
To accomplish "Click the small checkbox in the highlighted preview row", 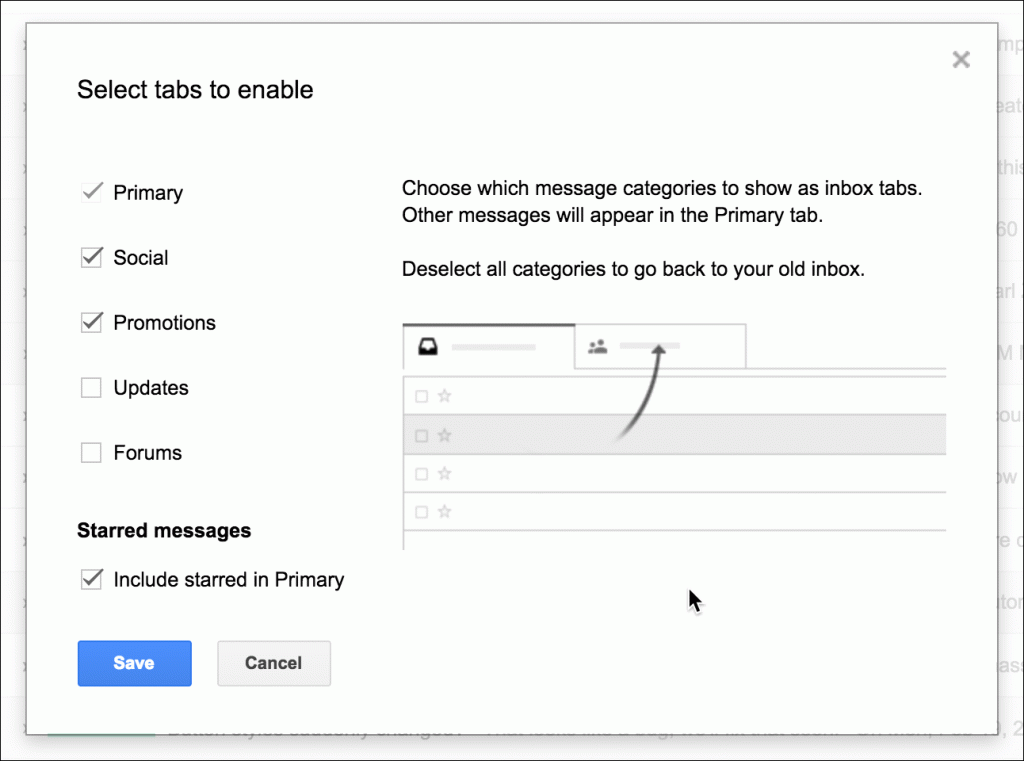I will pos(421,436).
